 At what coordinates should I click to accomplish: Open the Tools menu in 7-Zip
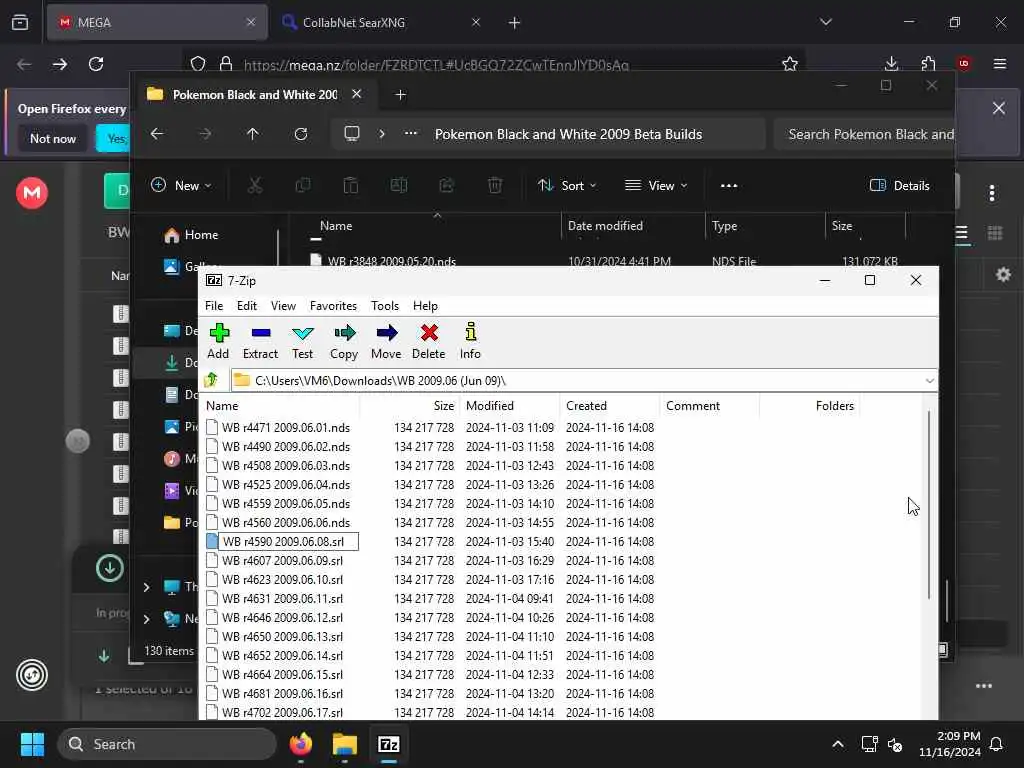tap(385, 306)
